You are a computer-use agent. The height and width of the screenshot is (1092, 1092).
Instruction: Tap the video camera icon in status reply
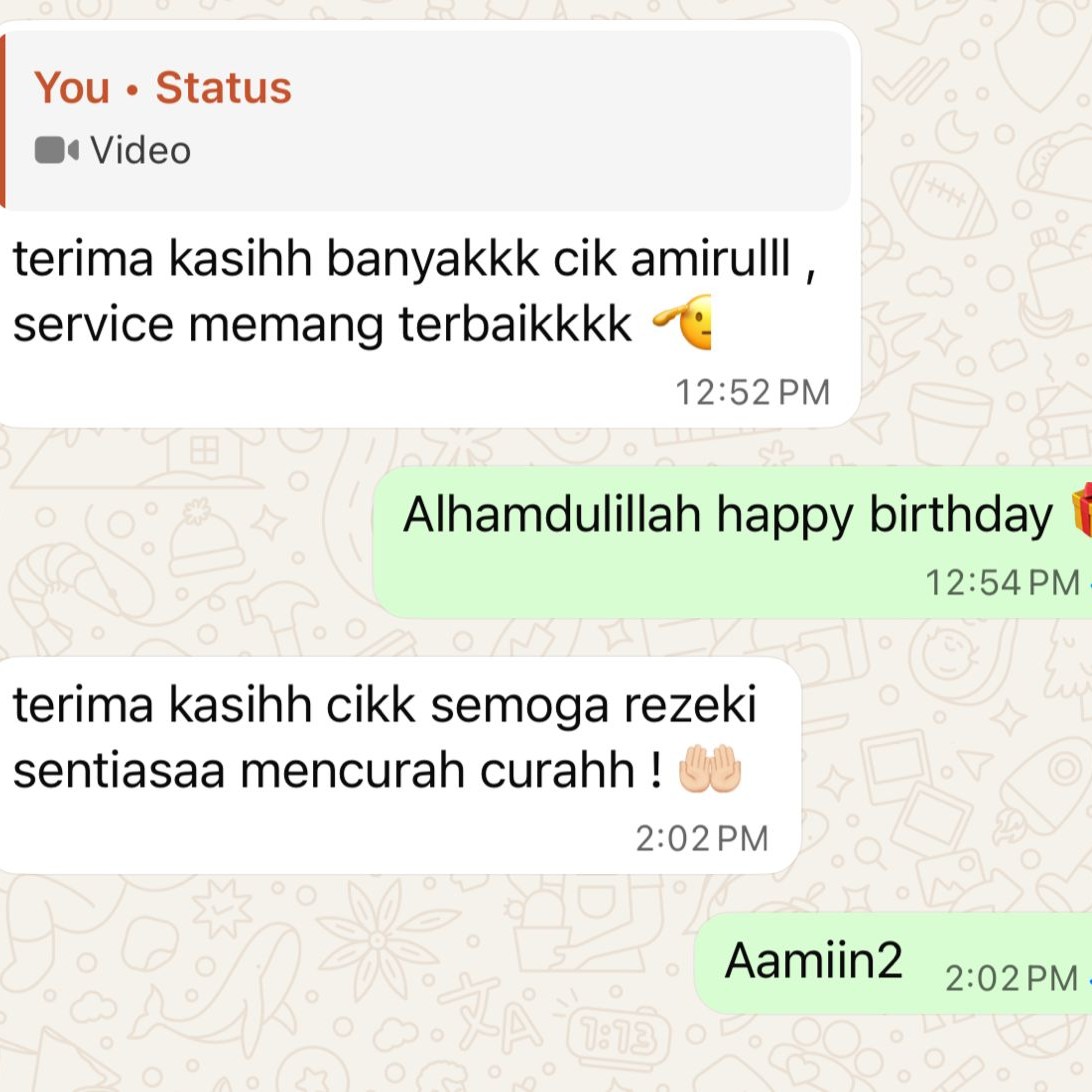pos(56,150)
